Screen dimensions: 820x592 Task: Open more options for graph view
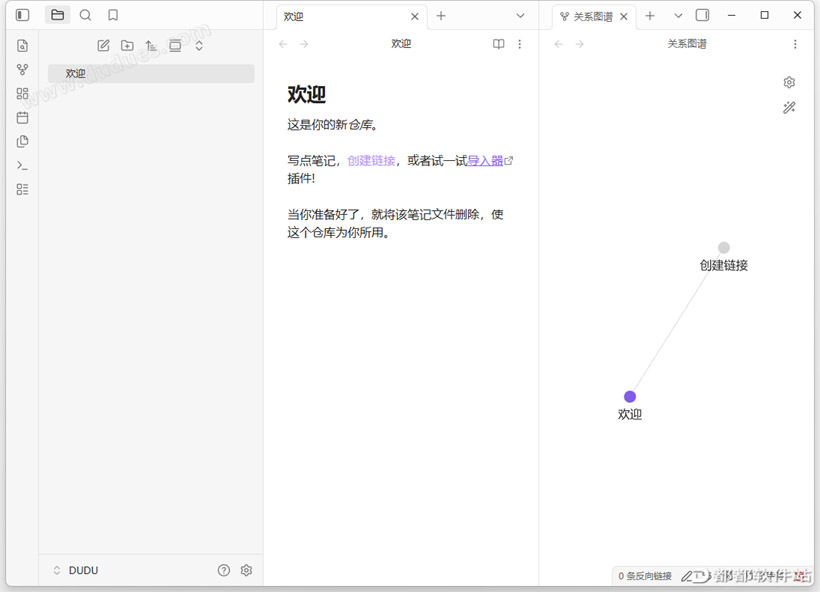795,44
